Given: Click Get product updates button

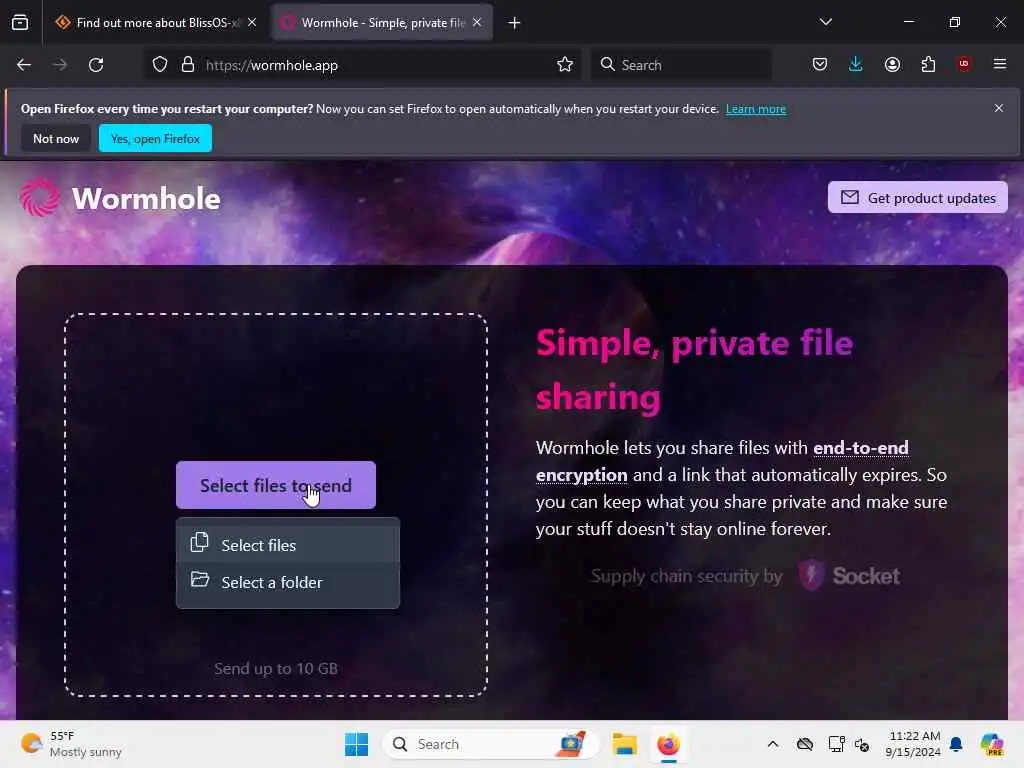Looking at the screenshot, I should 918,197.
